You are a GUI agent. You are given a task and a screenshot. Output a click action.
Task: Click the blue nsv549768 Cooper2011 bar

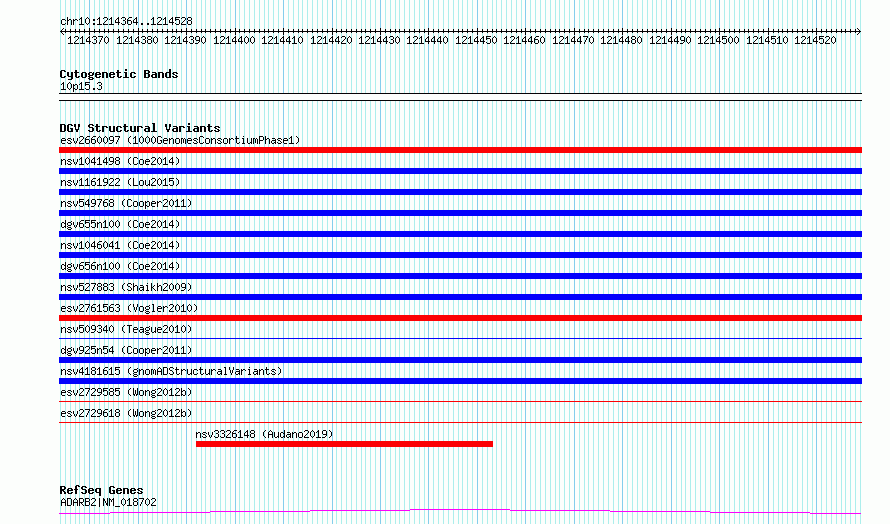click(x=460, y=213)
